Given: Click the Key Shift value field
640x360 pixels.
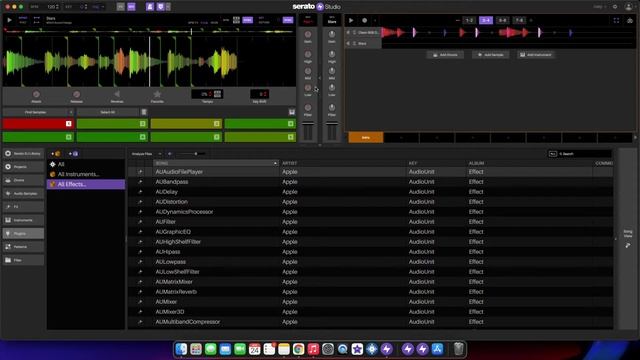Looking at the screenshot, I should [x=260, y=94].
